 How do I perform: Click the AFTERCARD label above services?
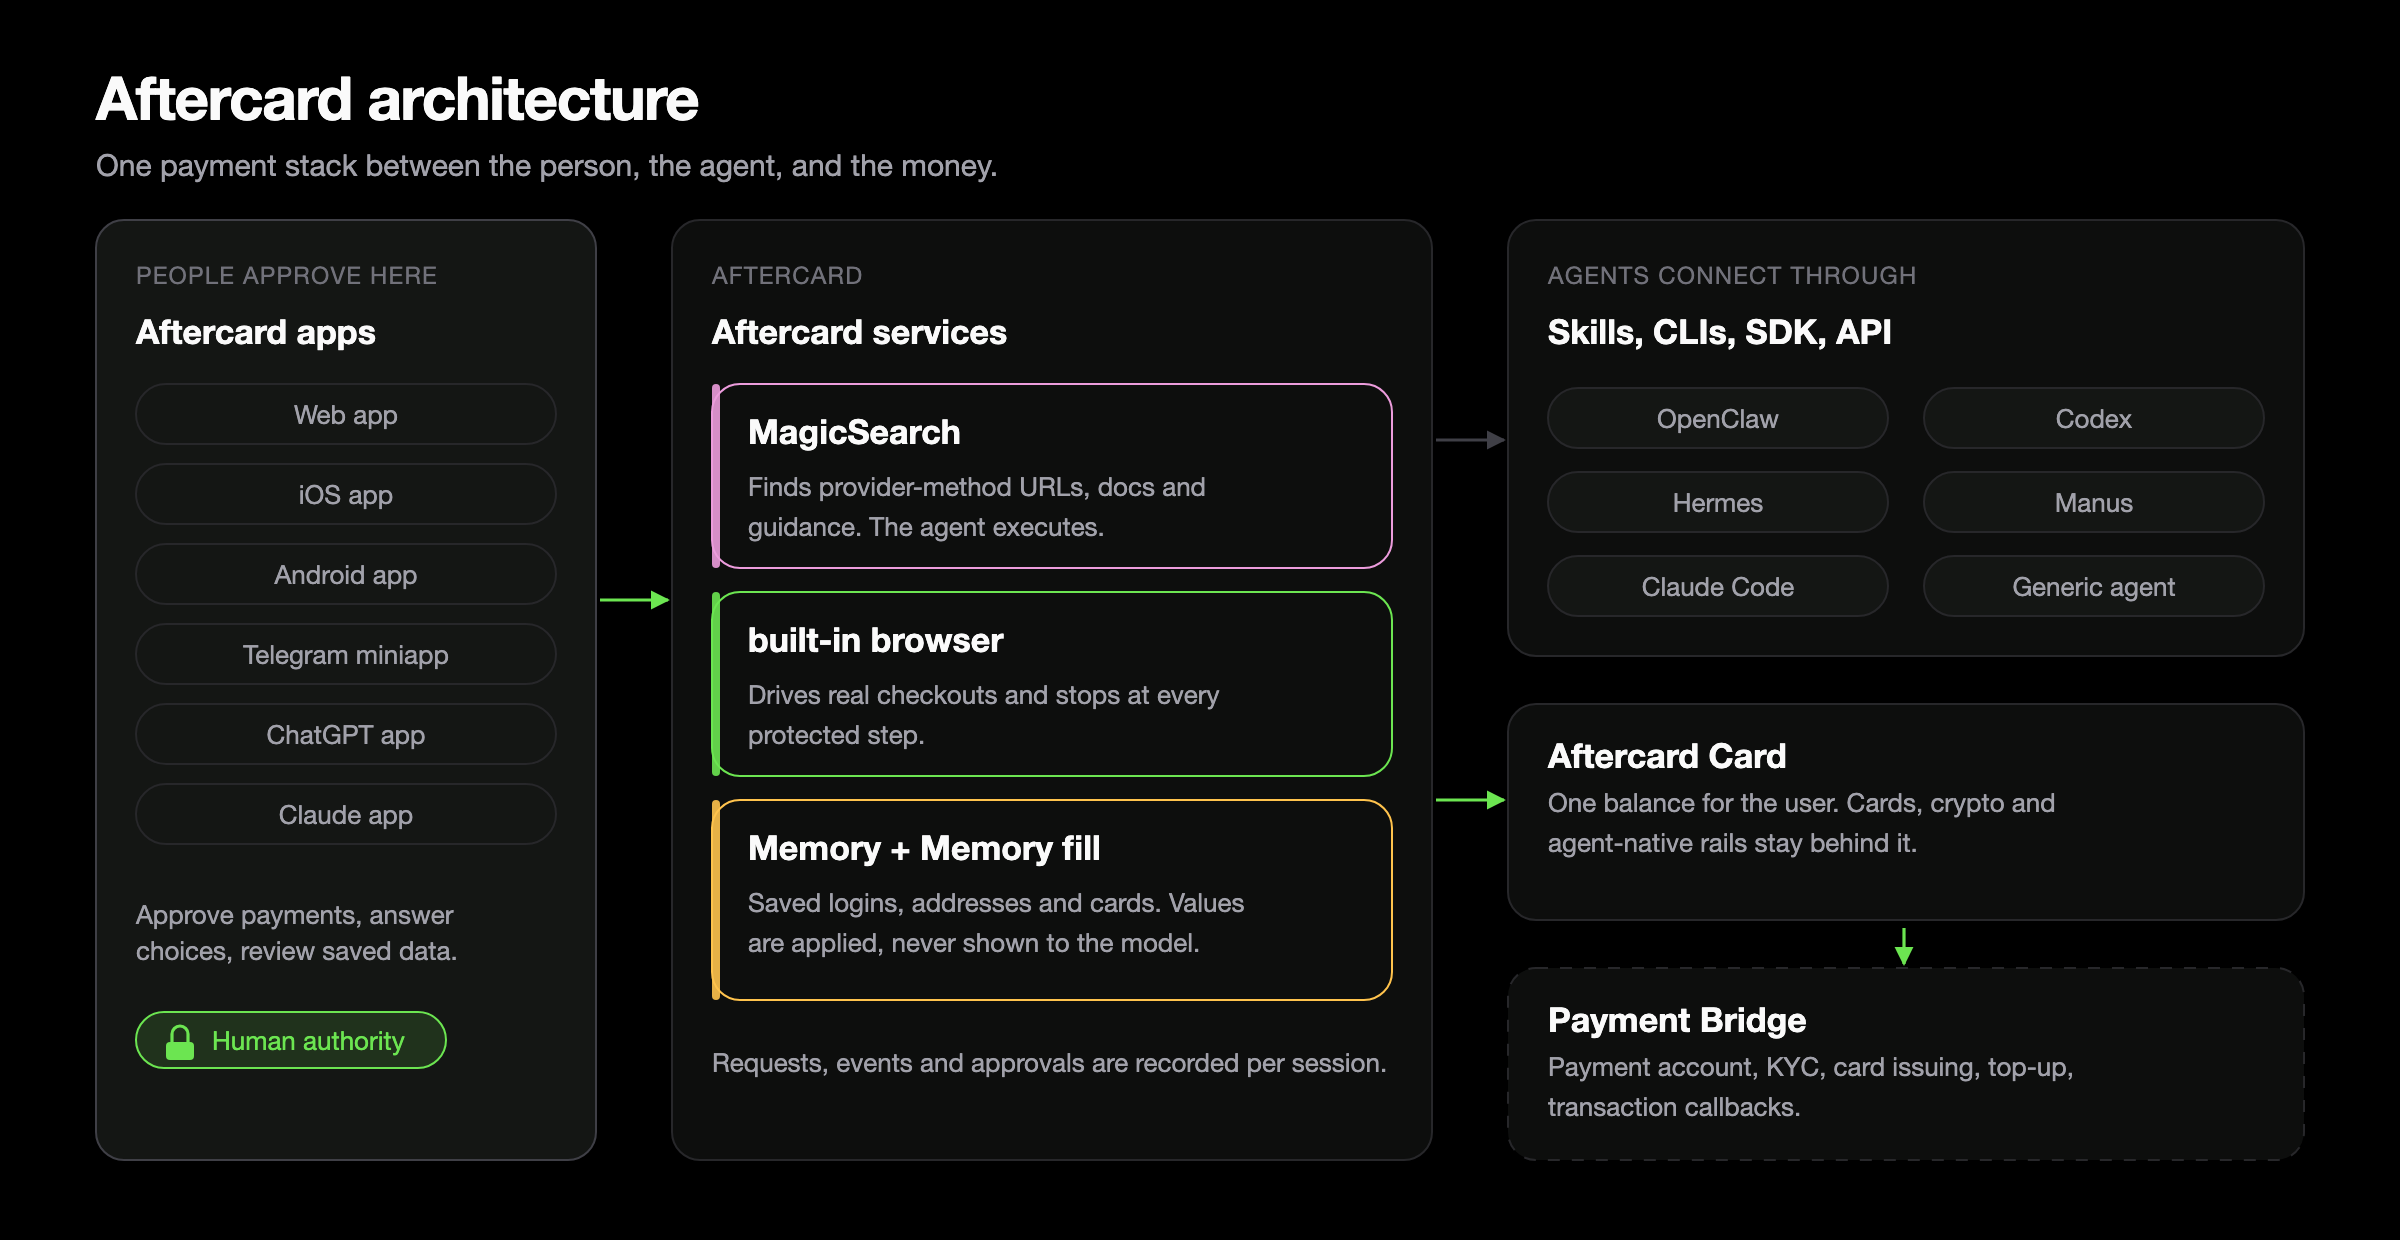click(787, 276)
